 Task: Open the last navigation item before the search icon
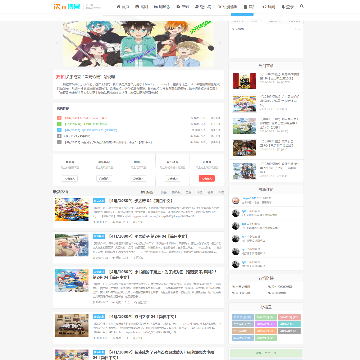click(x=287, y=7)
